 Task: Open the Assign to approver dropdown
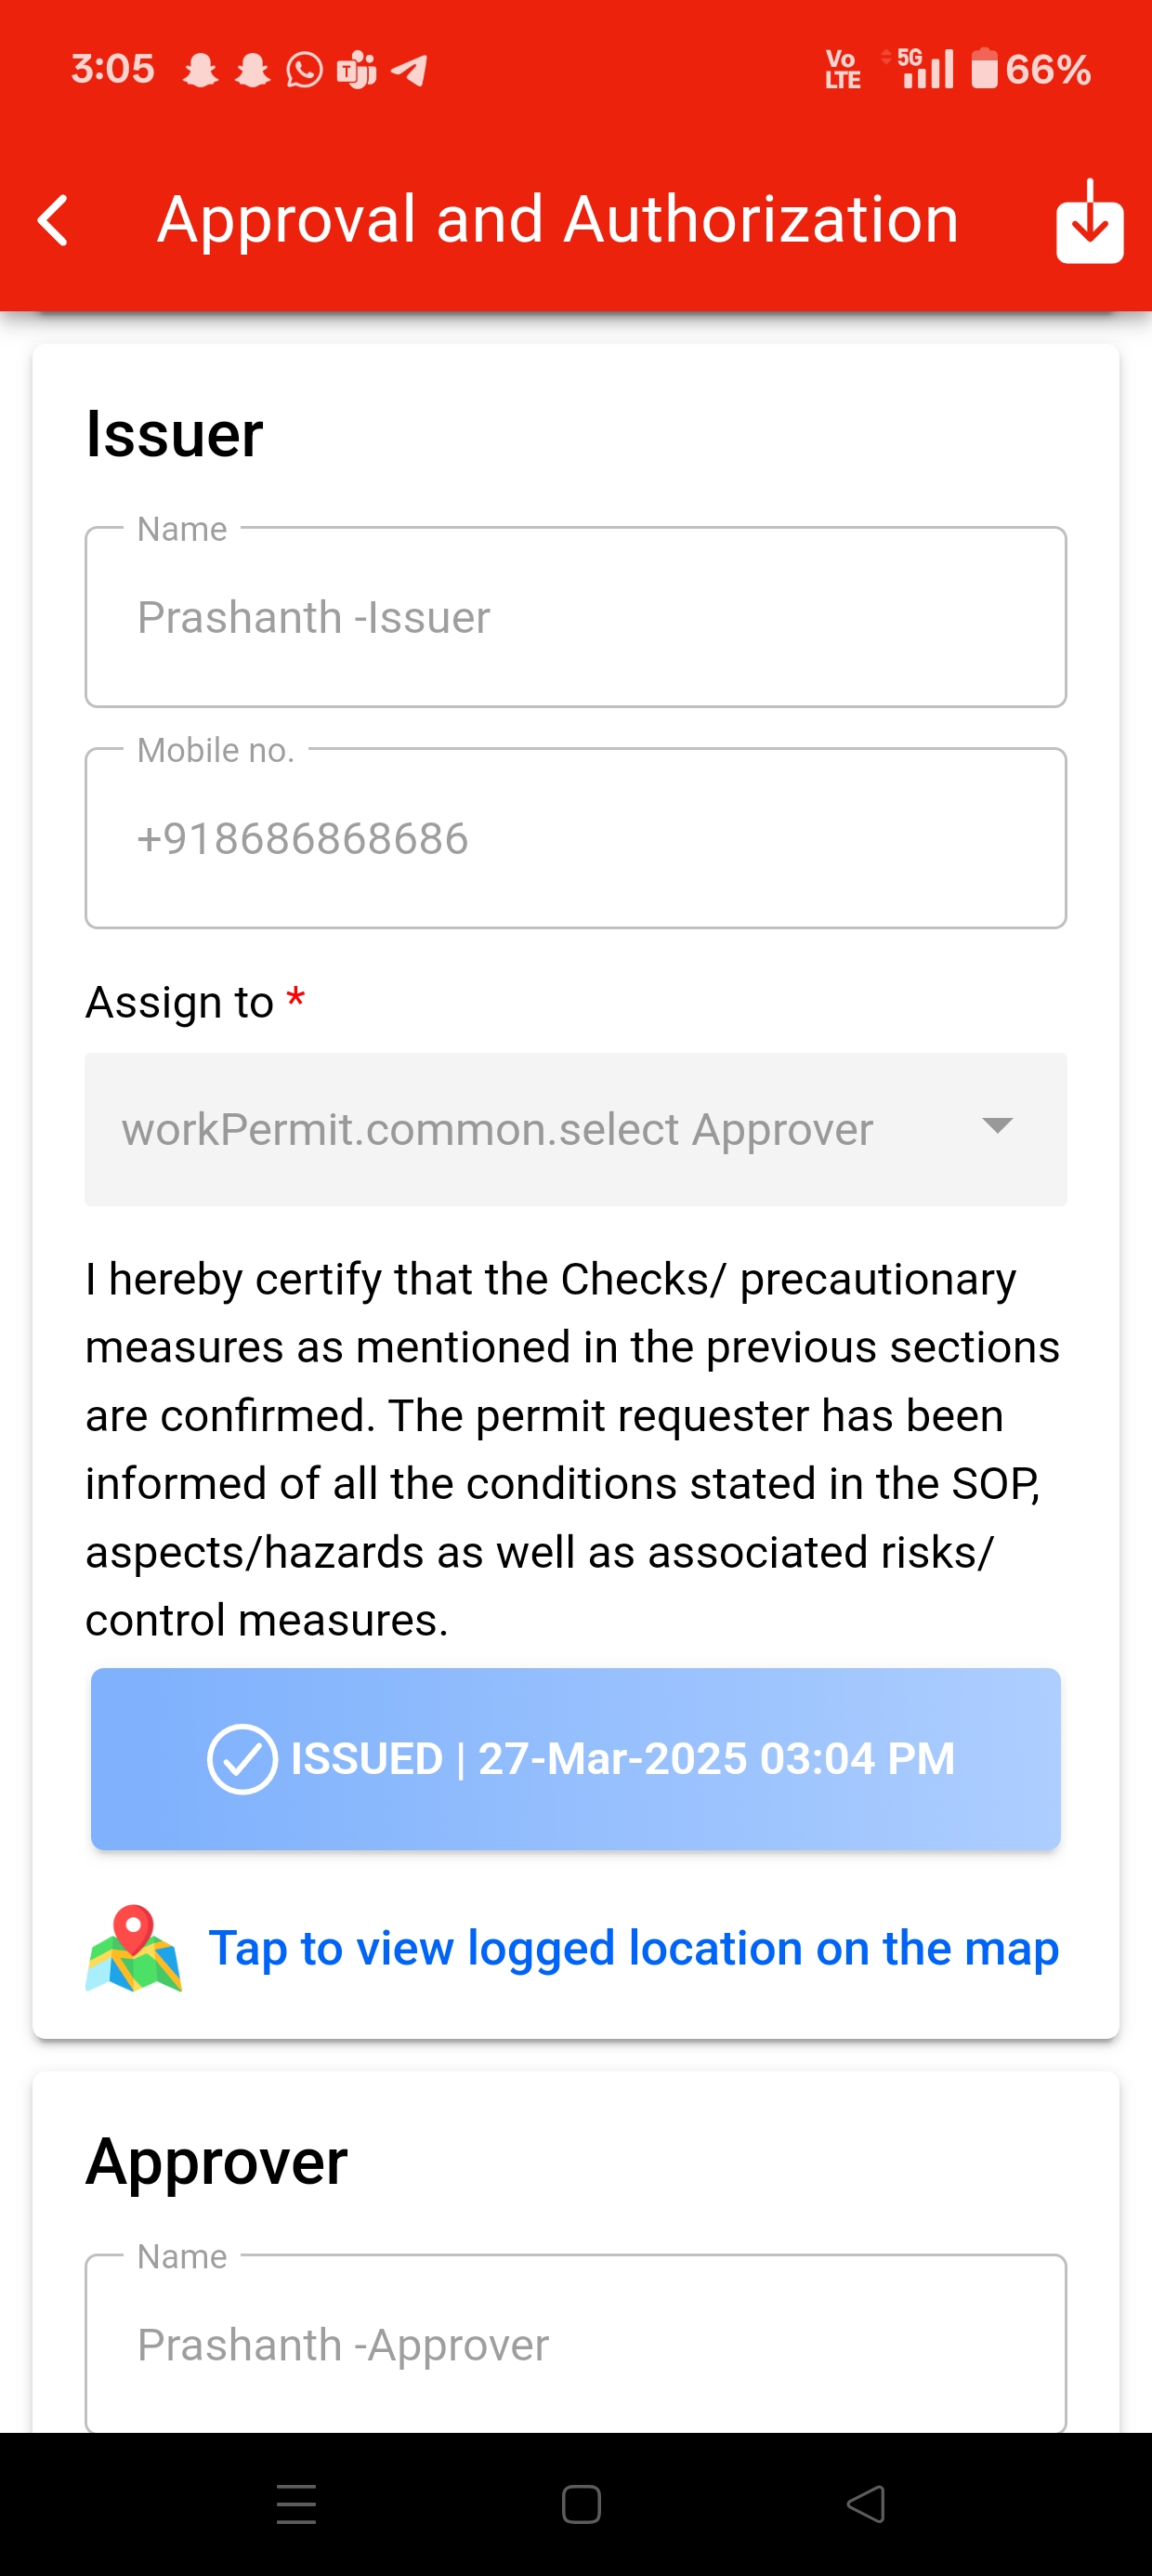tap(575, 1129)
